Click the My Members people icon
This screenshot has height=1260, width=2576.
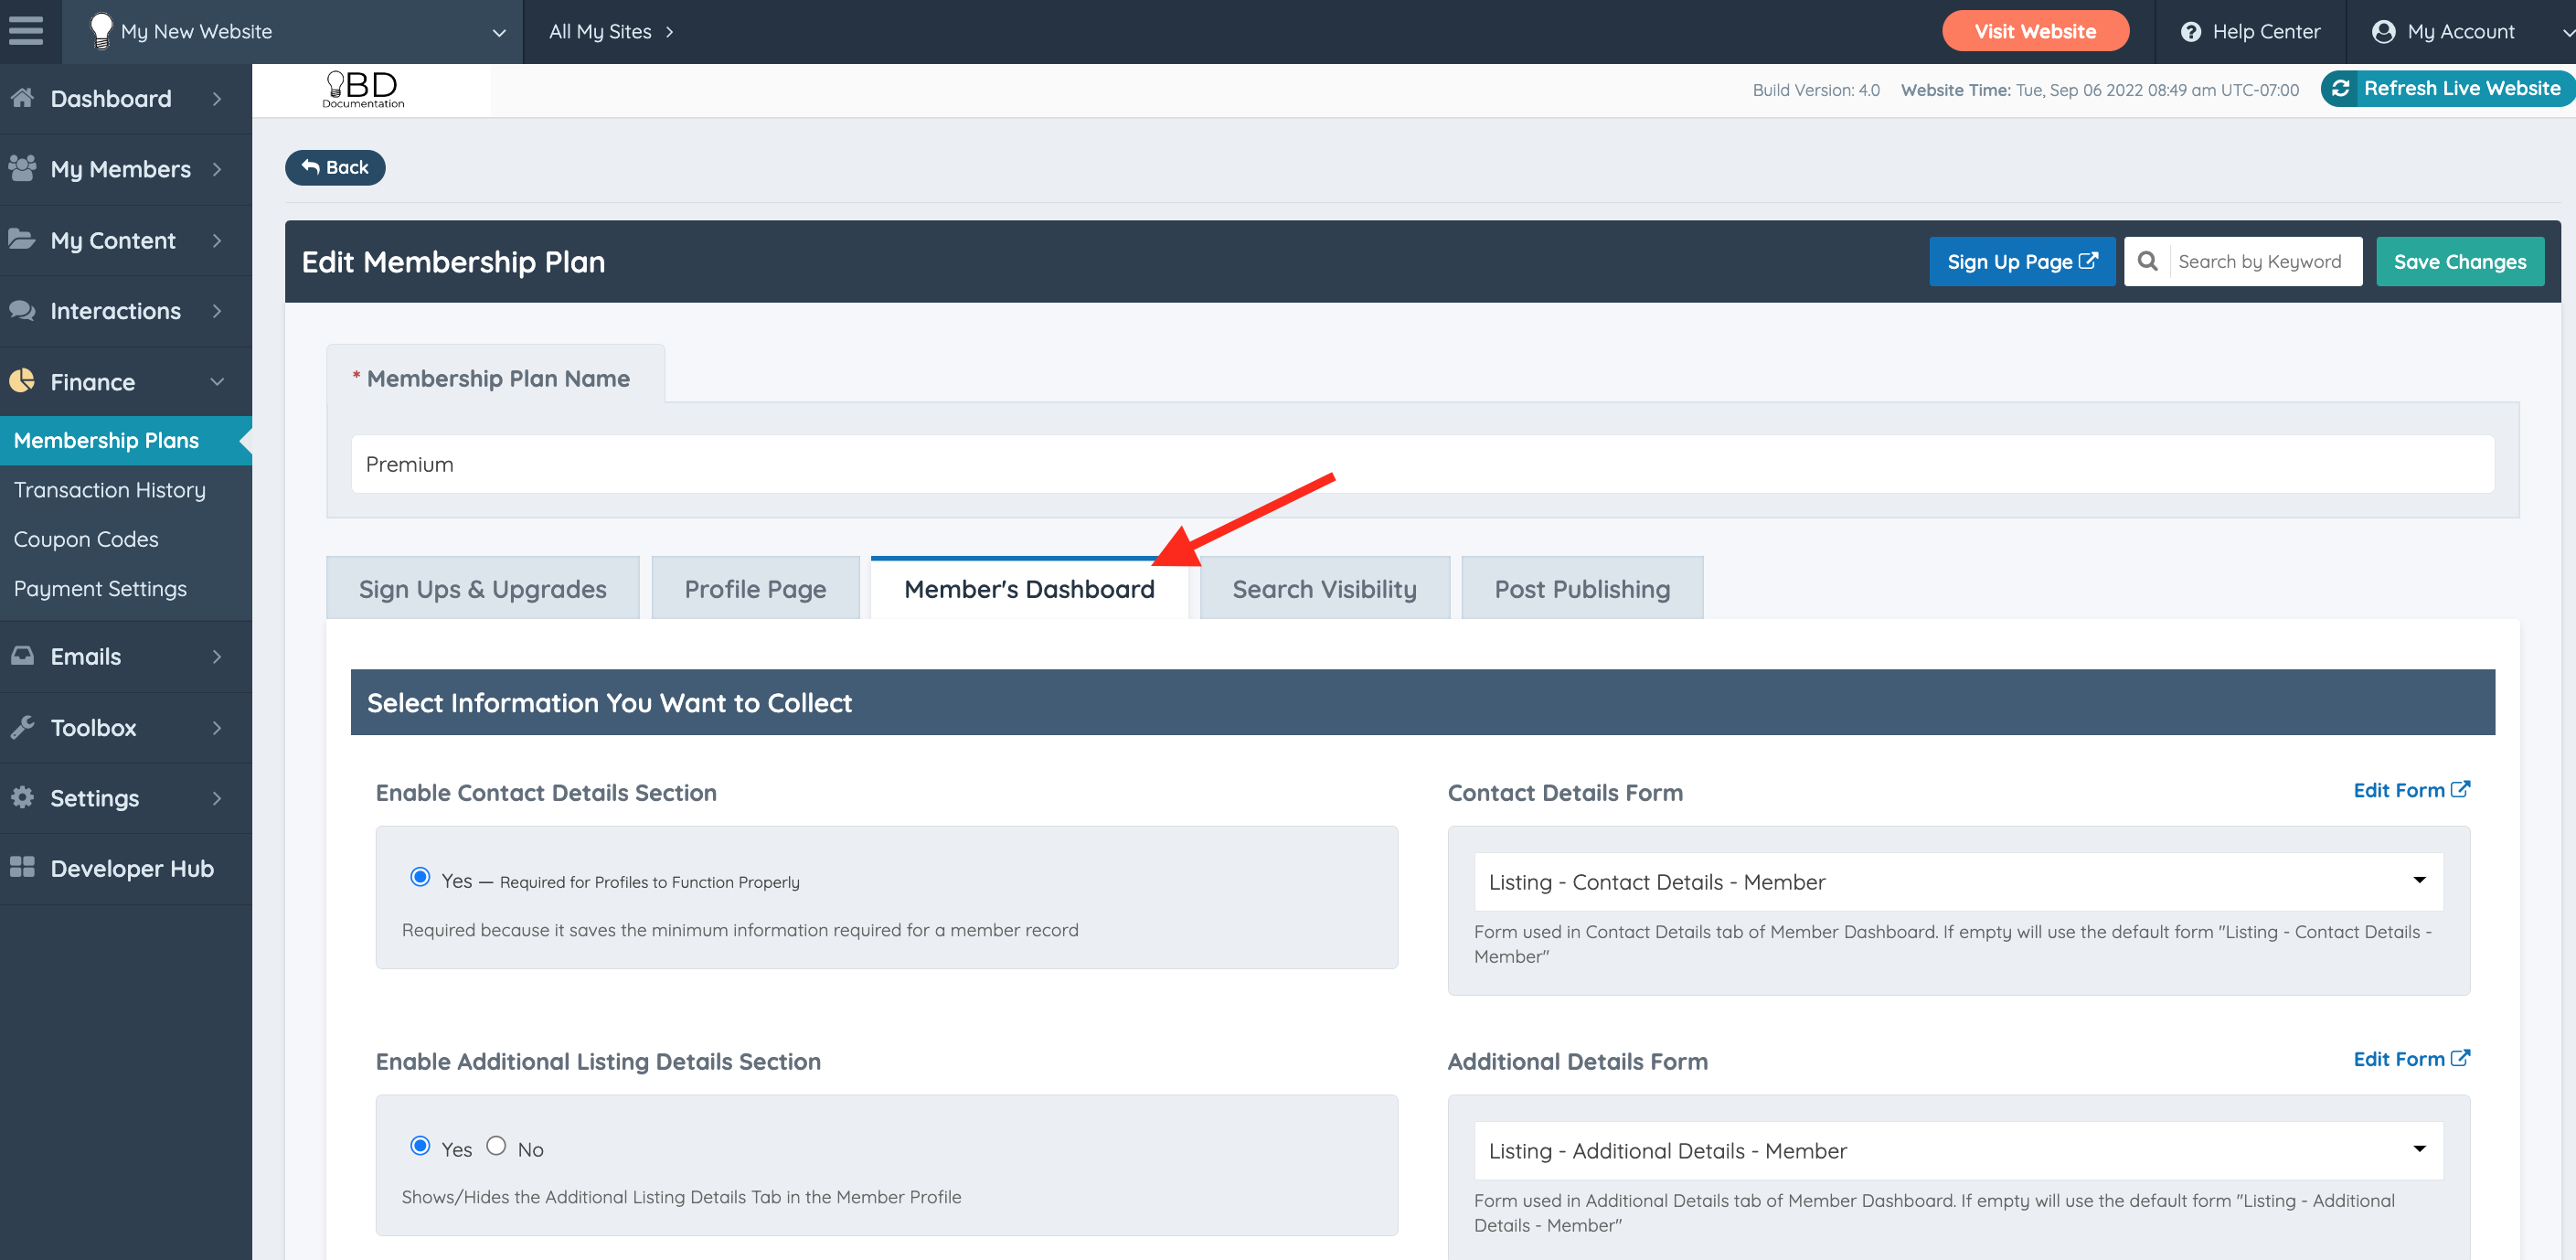(x=22, y=168)
